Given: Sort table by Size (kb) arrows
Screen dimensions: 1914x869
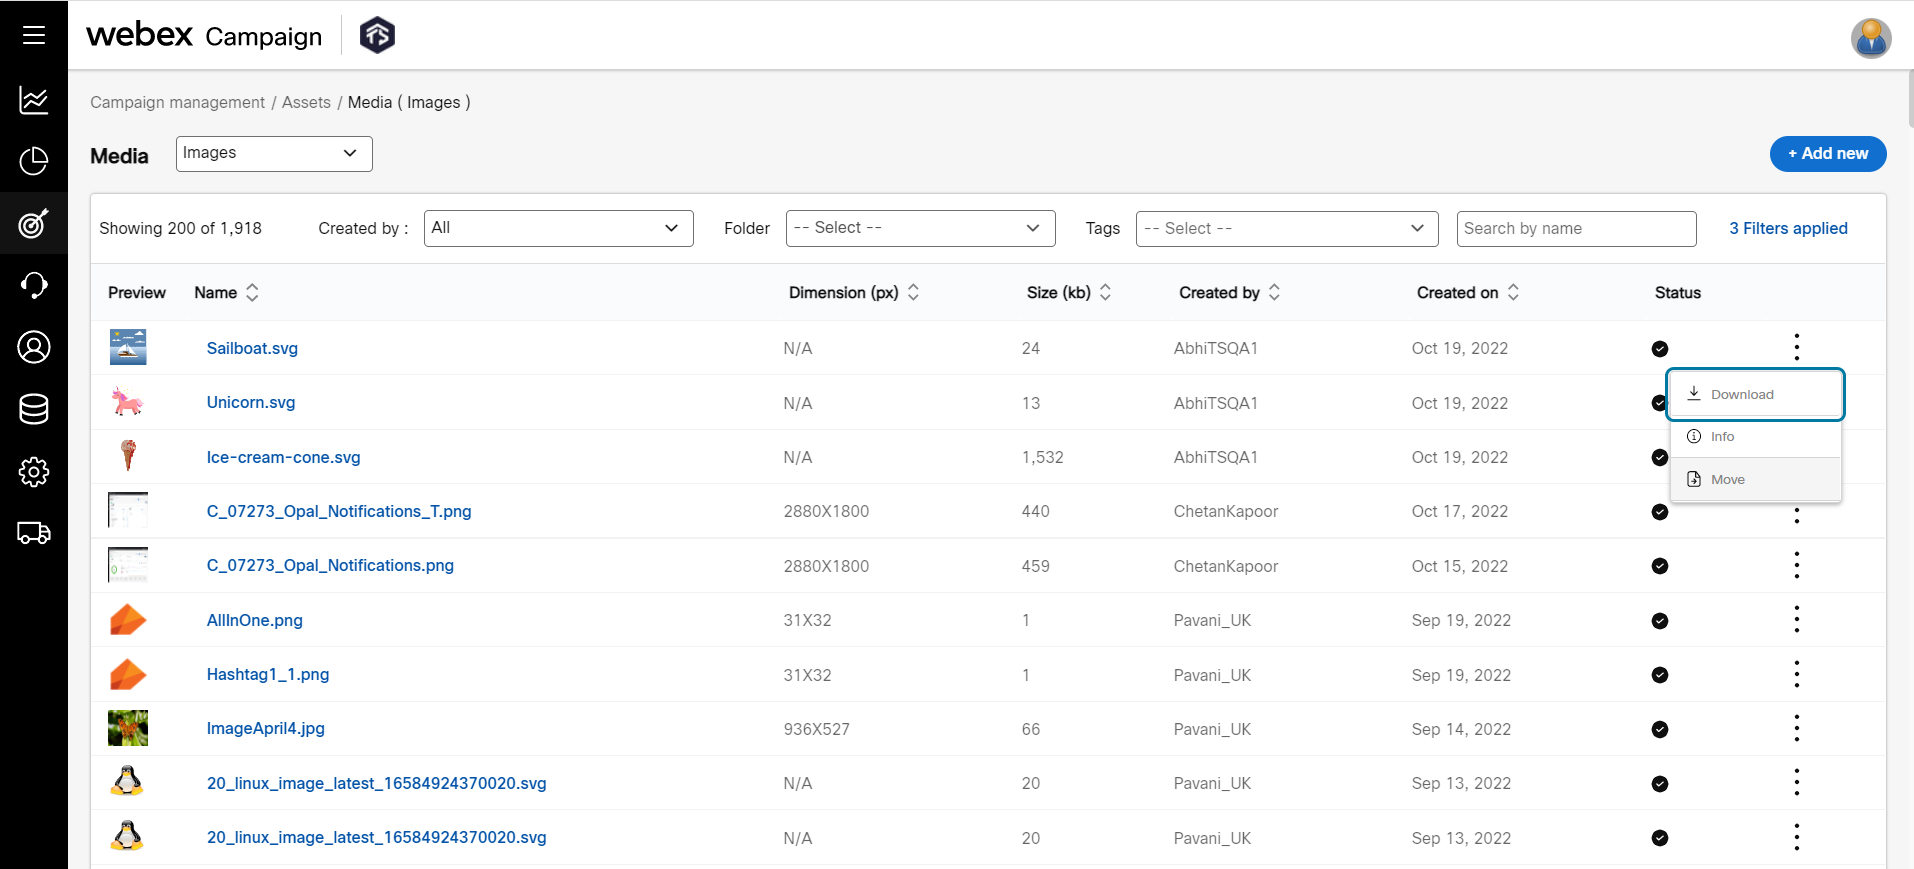Looking at the screenshot, I should 1105,292.
